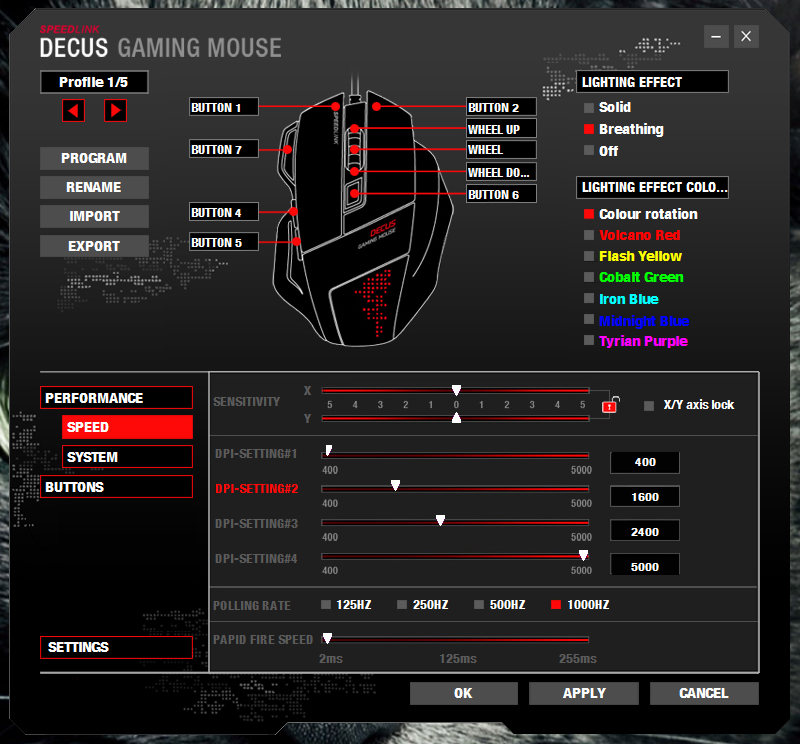
Task: Go to previous profile with left arrow
Action: 73,110
